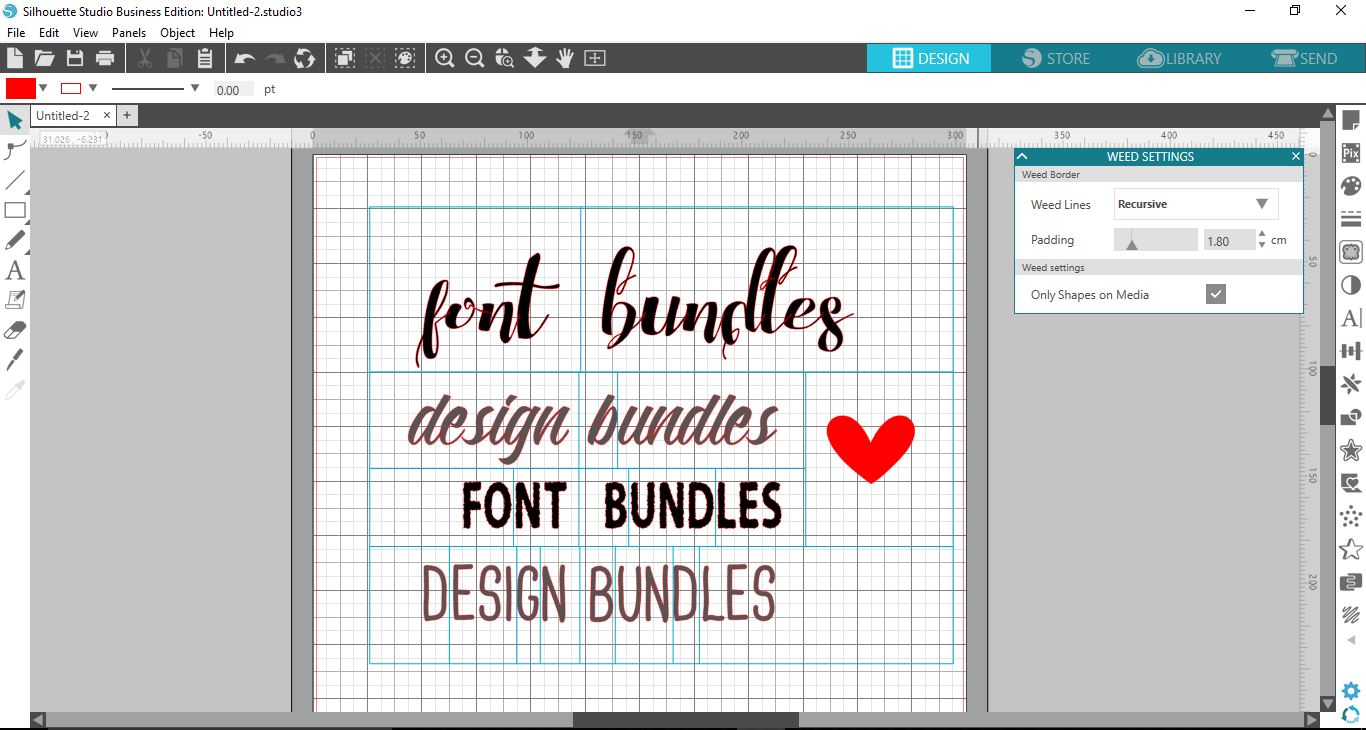Click the clipboard Paste icon
Image resolution: width=1366 pixels, height=730 pixels.
(205, 58)
